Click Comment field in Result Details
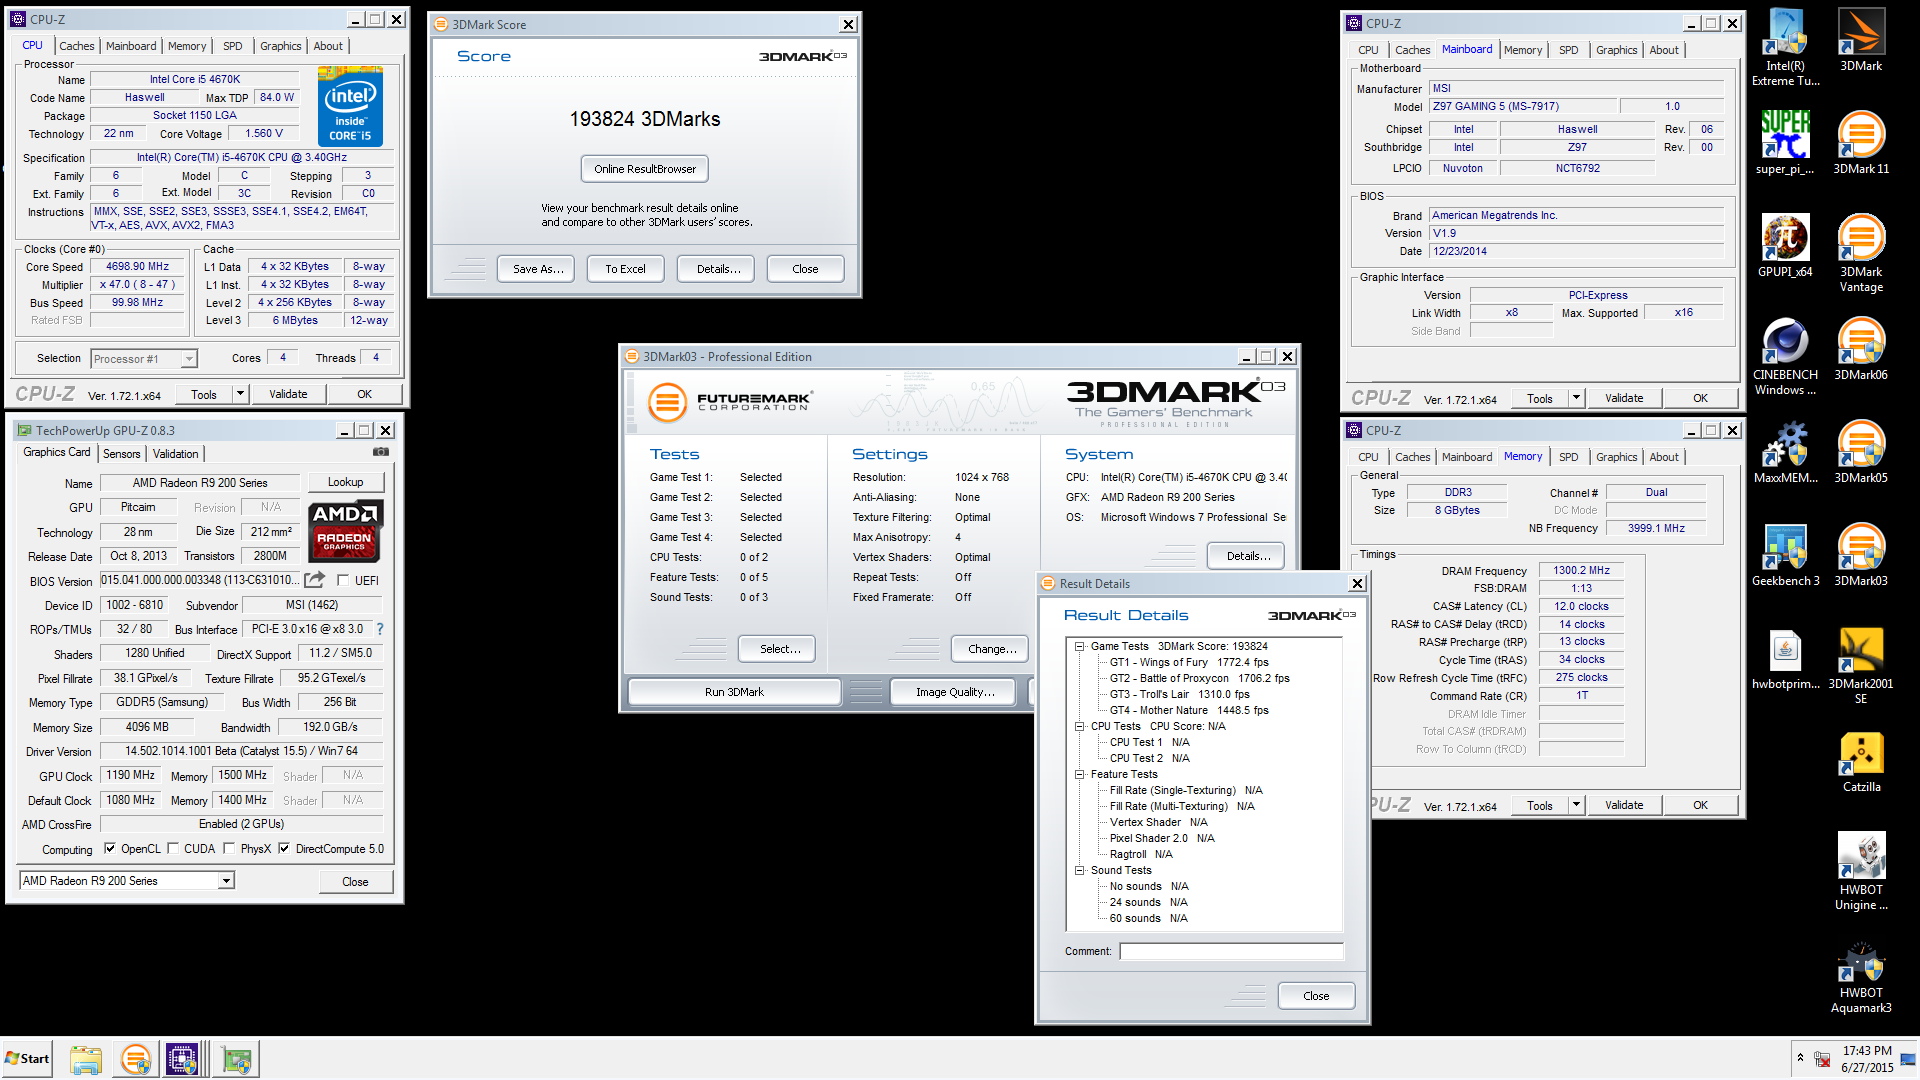The width and height of the screenshot is (1920, 1080). [x=1231, y=952]
